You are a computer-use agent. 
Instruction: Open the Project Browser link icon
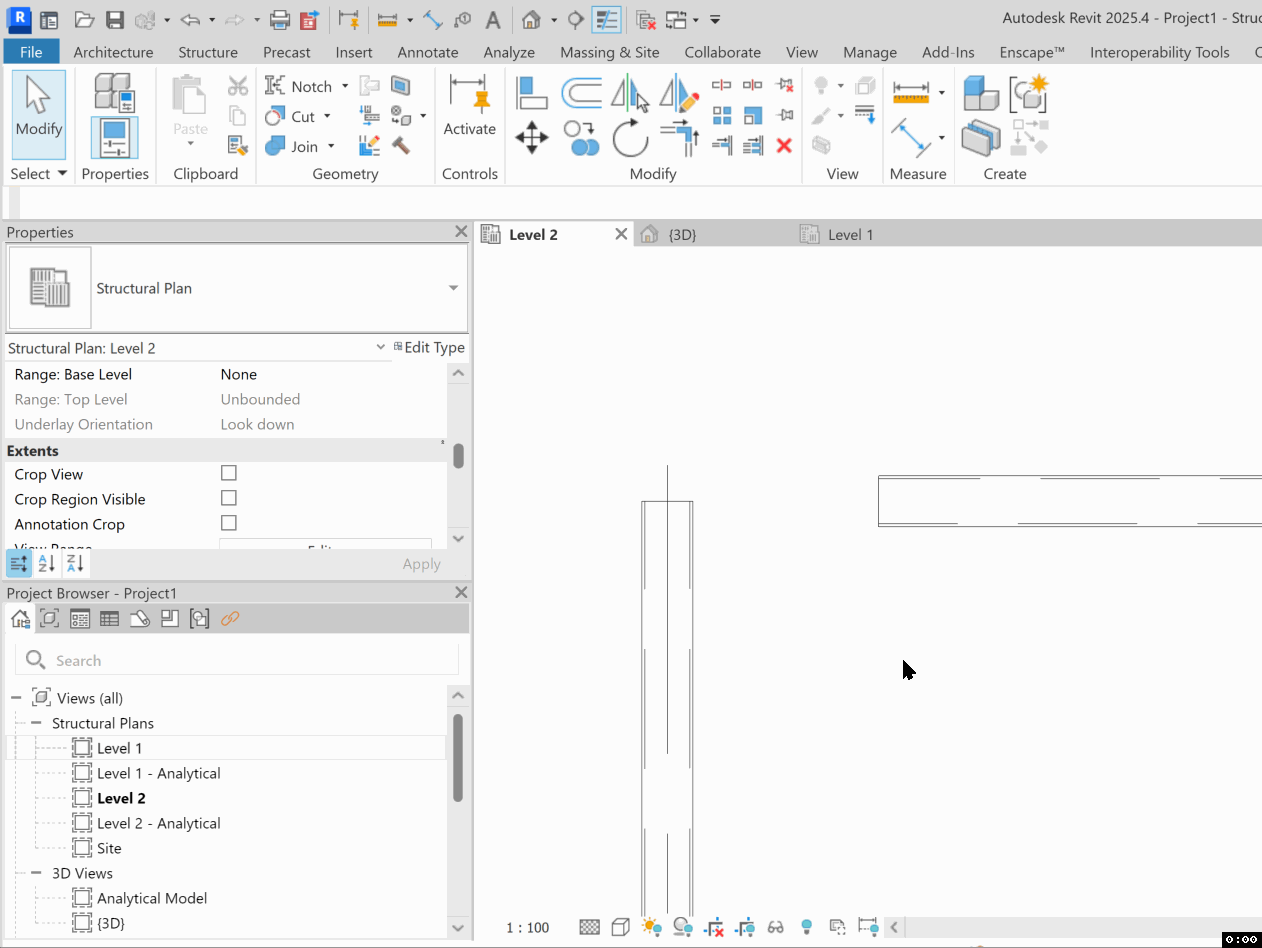click(230, 618)
